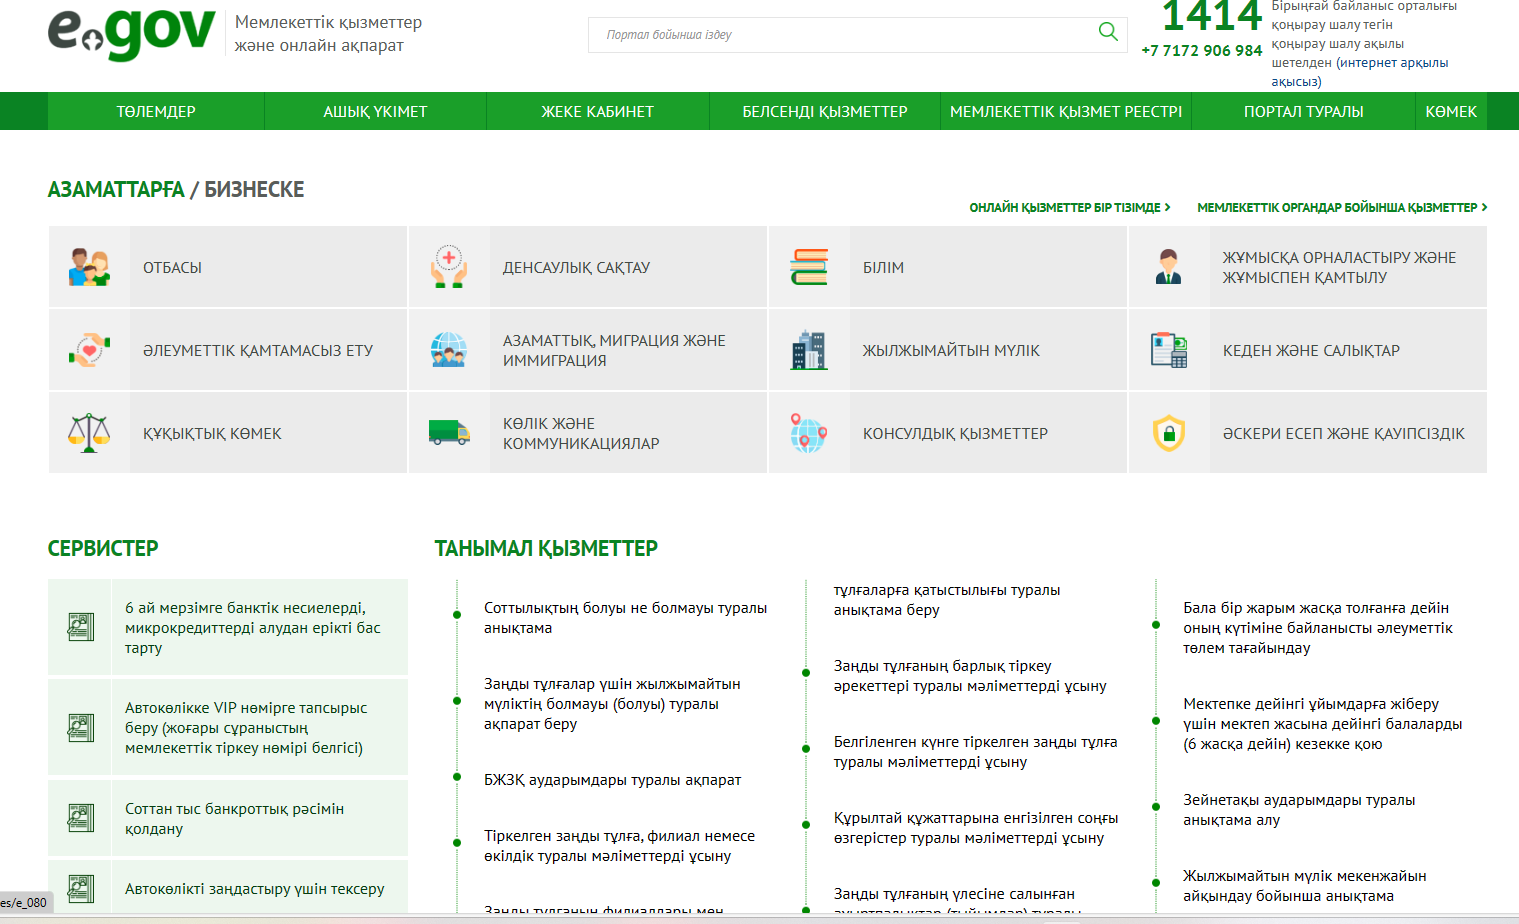Open Жұмысқа орналастыру және жұмыспен қамтылу

pos(1308,267)
